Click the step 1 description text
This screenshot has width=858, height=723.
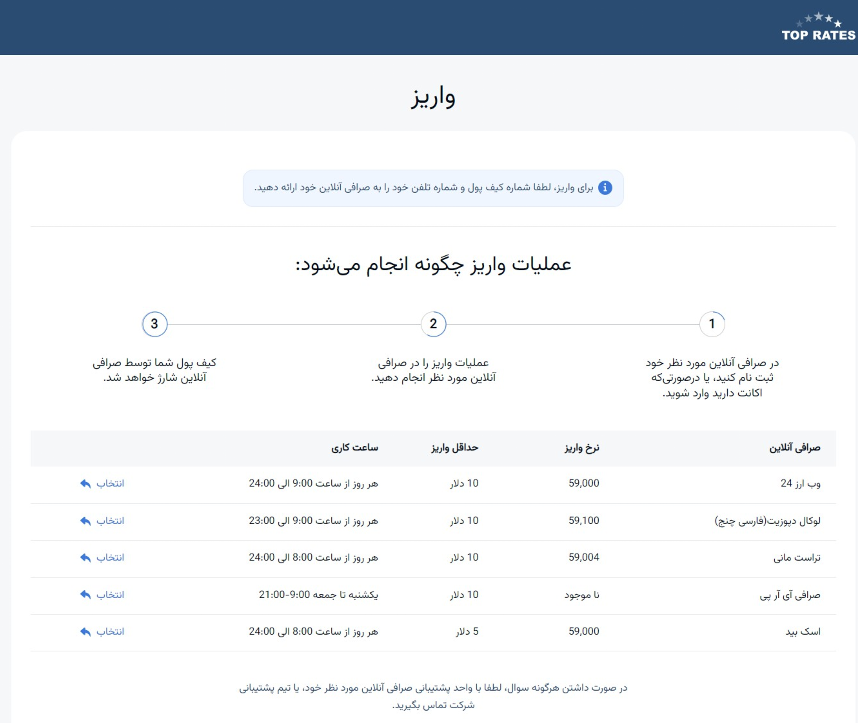[x=712, y=378]
